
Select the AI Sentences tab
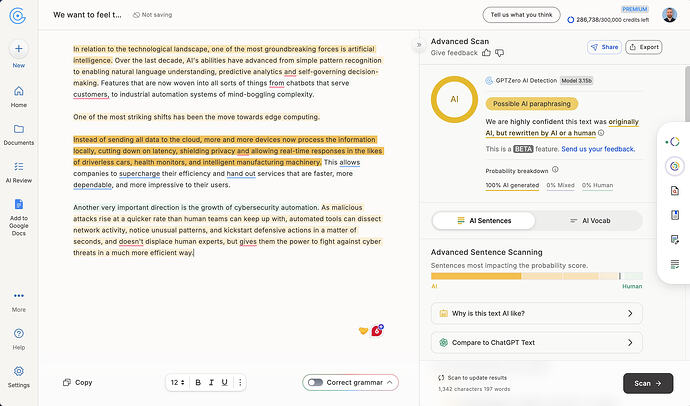tap(484, 220)
